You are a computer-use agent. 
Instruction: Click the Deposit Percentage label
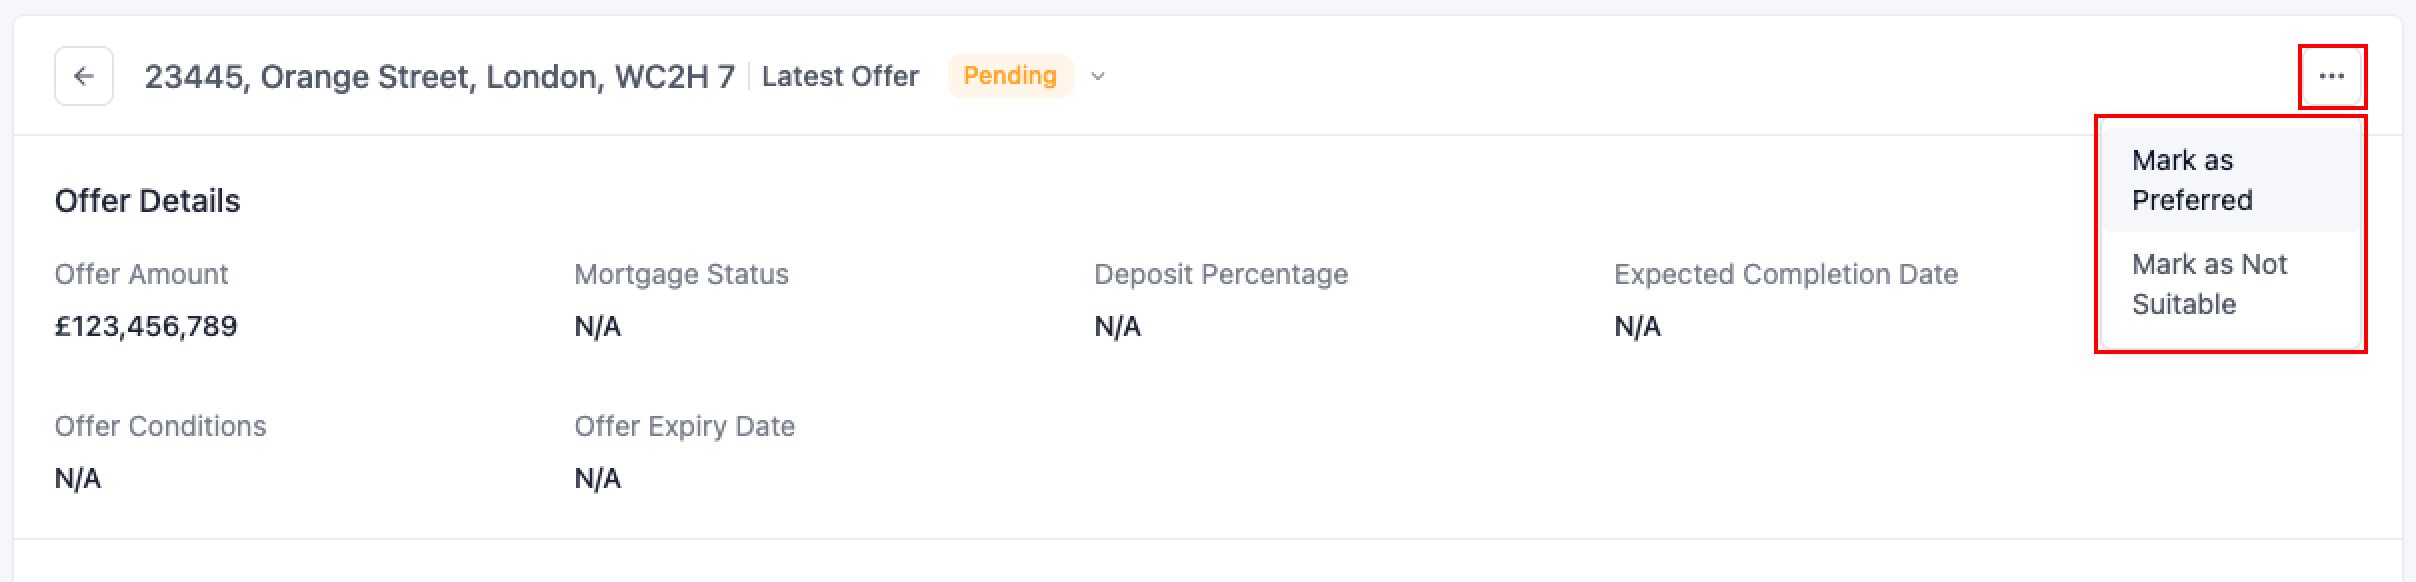(x=1221, y=274)
